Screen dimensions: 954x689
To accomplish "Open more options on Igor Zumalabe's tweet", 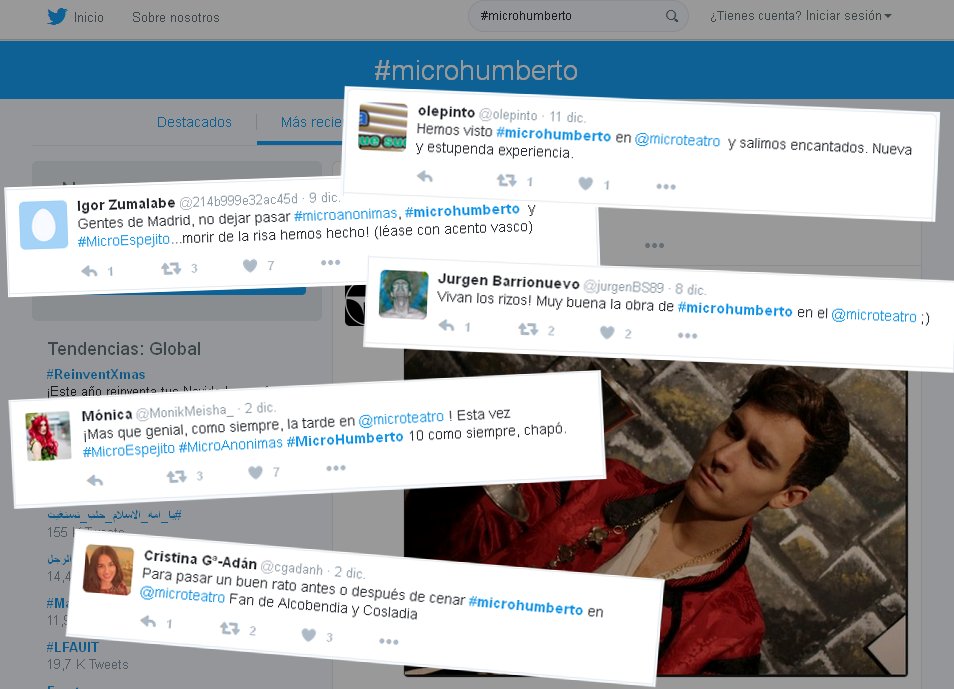I will point(330,262).
